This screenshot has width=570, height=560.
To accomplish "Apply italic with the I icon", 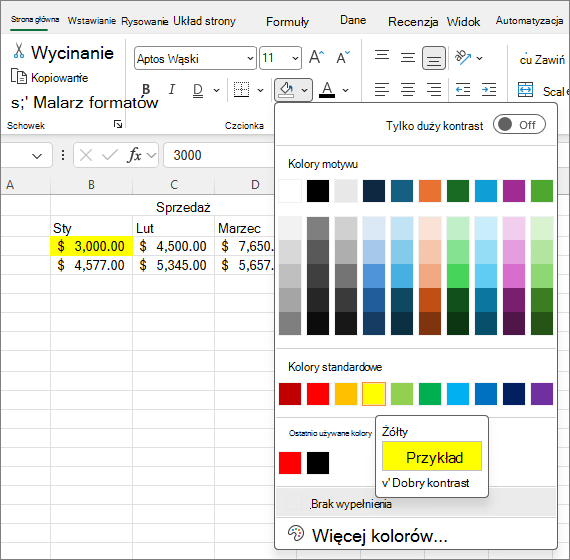I will pyautogui.click(x=172, y=89).
